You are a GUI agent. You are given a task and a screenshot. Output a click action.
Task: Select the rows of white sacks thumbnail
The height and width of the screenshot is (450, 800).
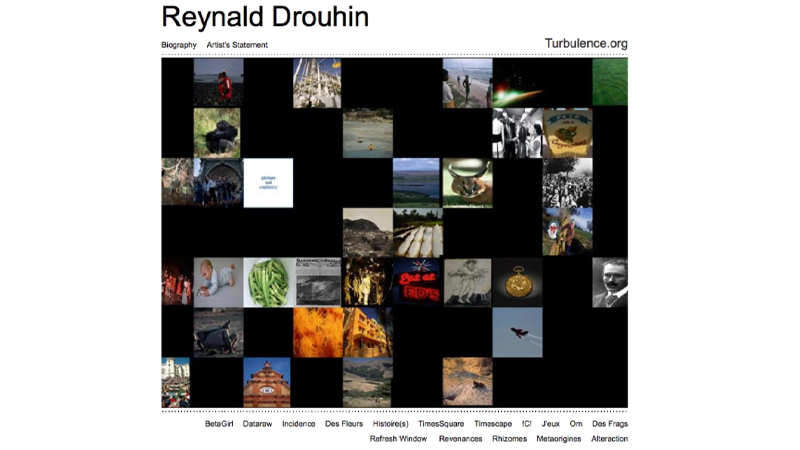[418, 233]
